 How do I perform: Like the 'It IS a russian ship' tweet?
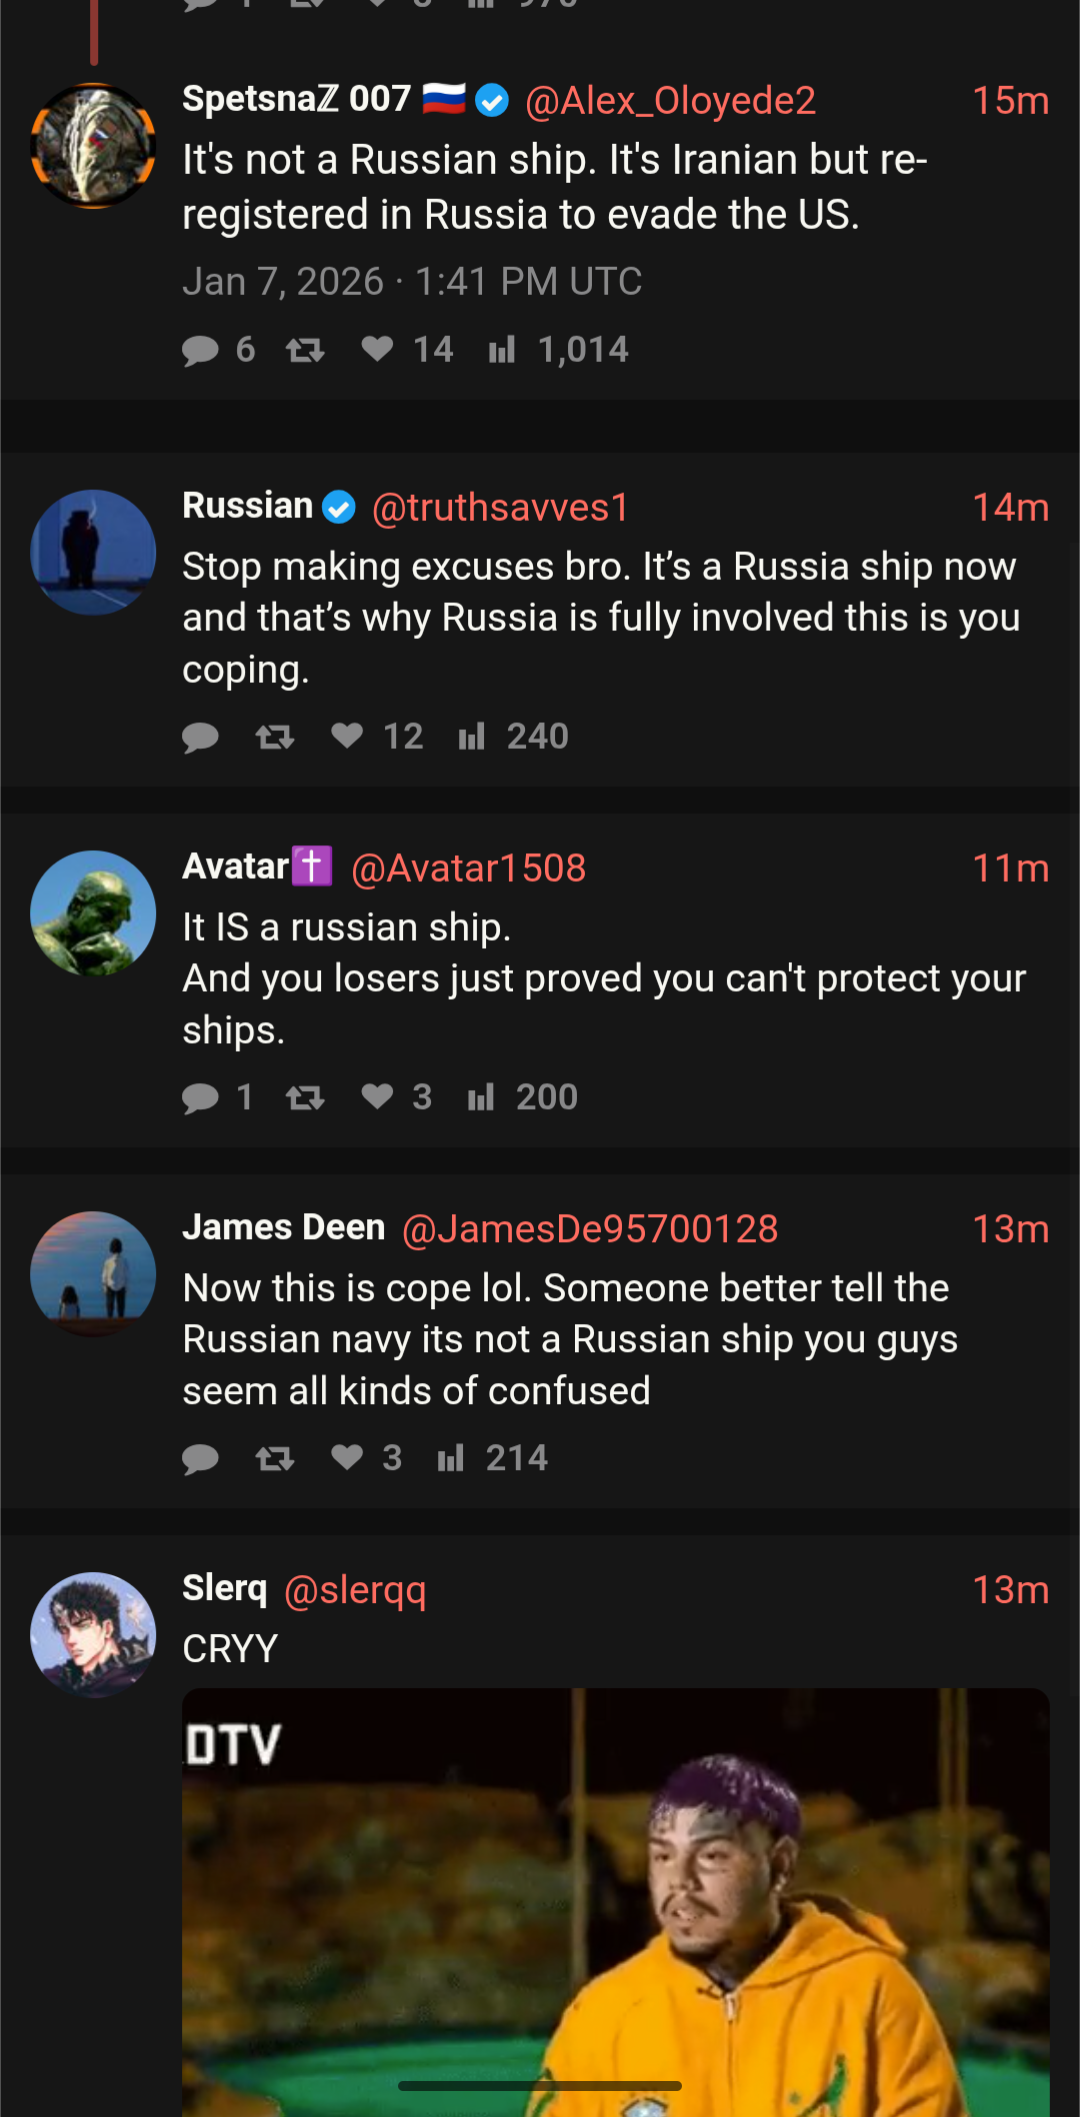(377, 1097)
